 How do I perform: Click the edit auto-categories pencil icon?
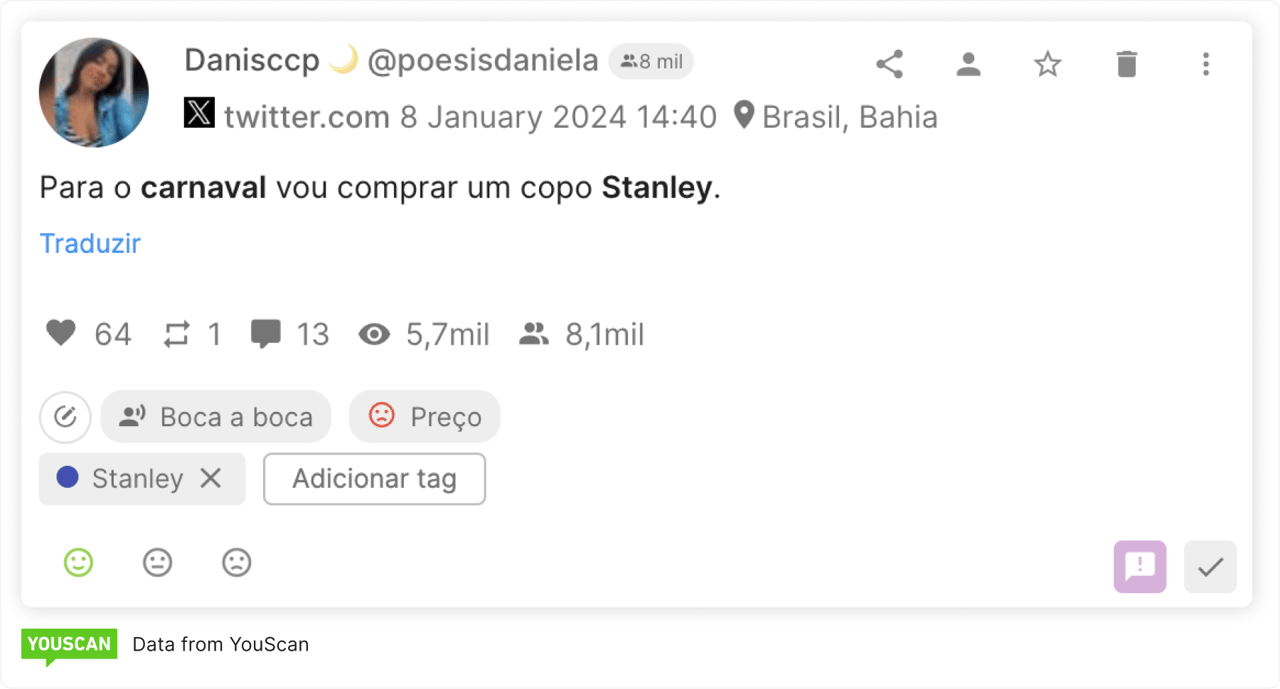pyautogui.click(x=65, y=417)
